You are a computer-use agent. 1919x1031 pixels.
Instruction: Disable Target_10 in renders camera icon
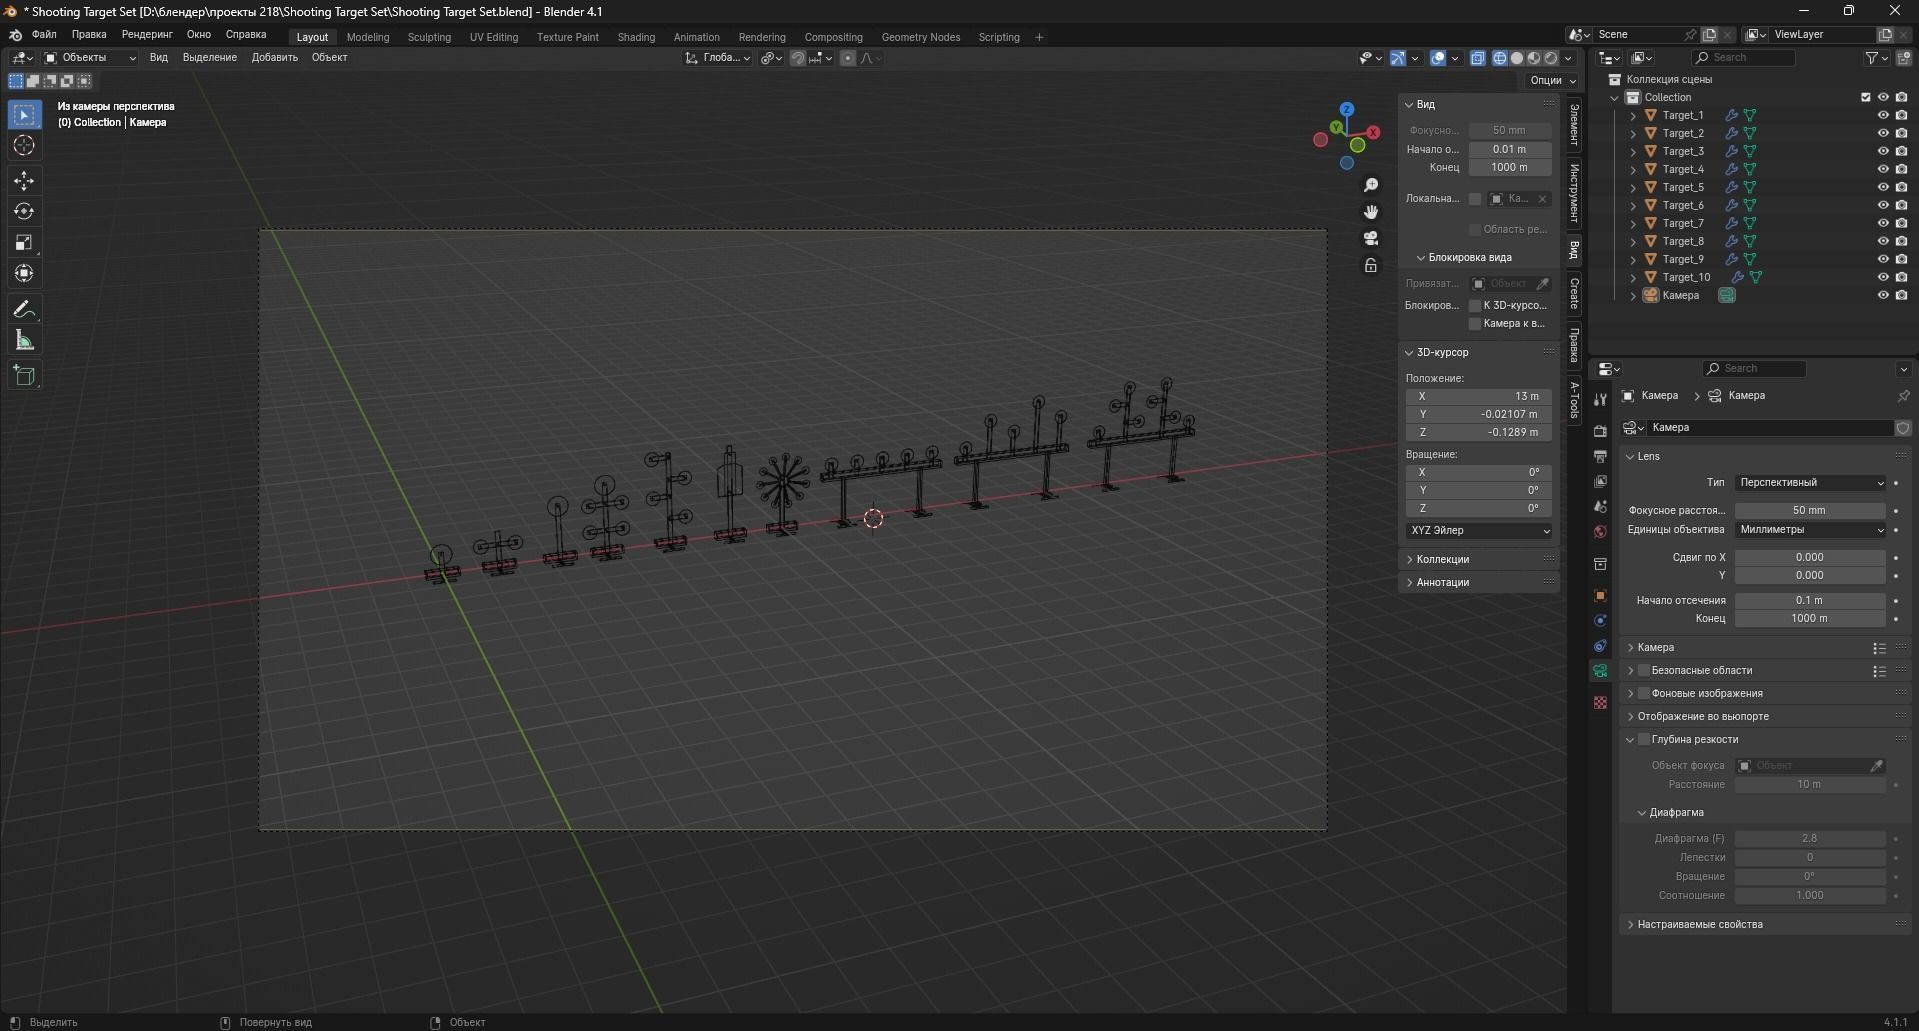(x=1901, y=277)
